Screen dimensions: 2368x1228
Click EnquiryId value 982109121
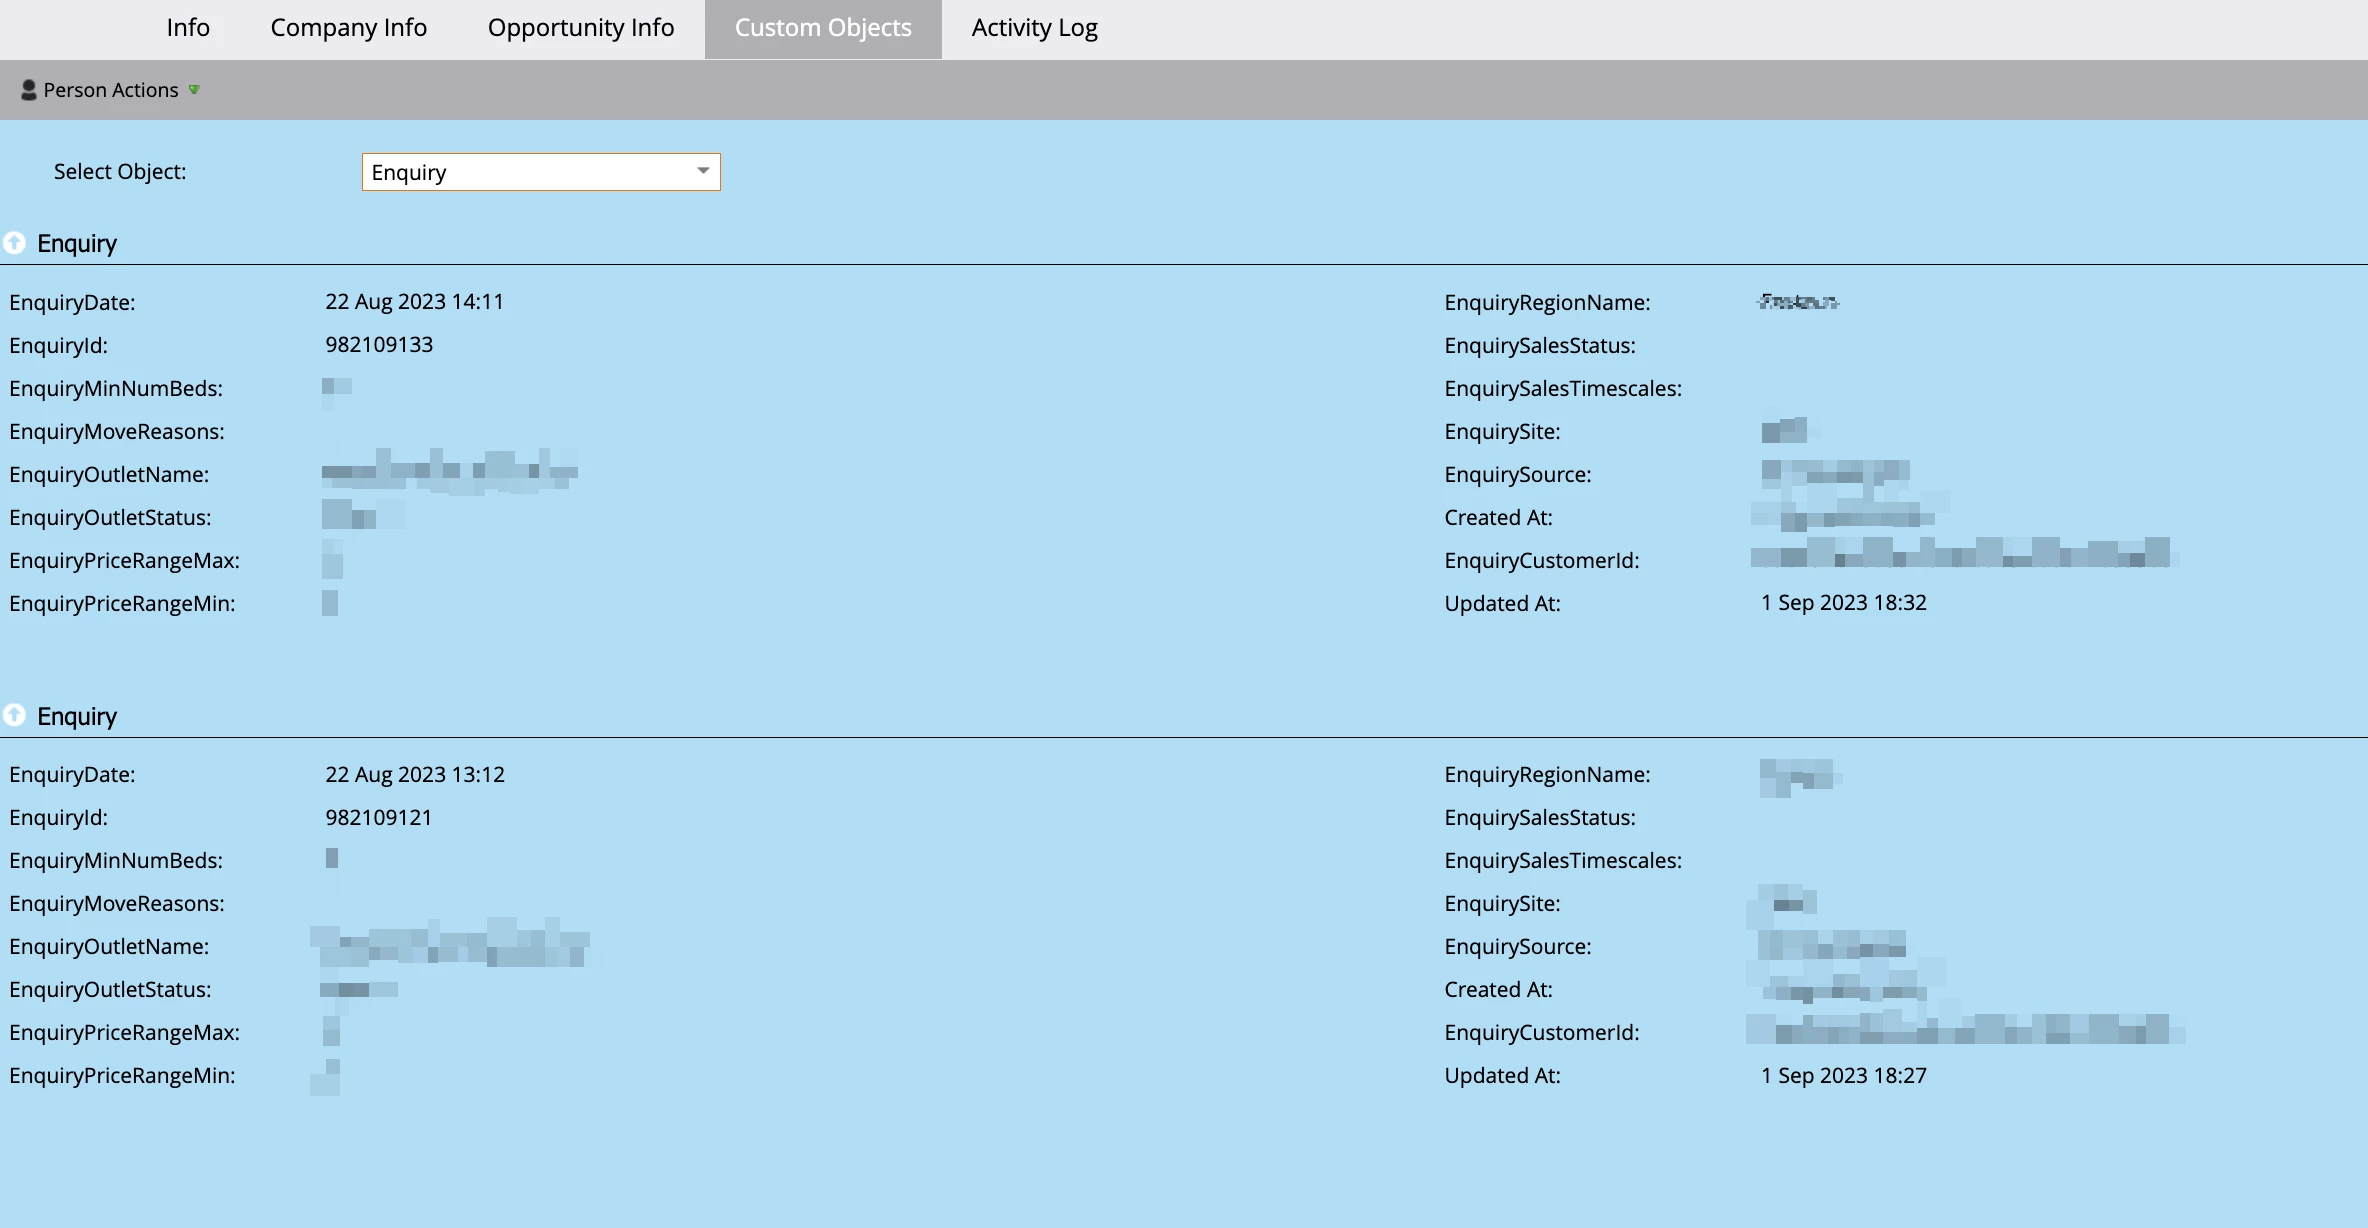pos(378,817)
